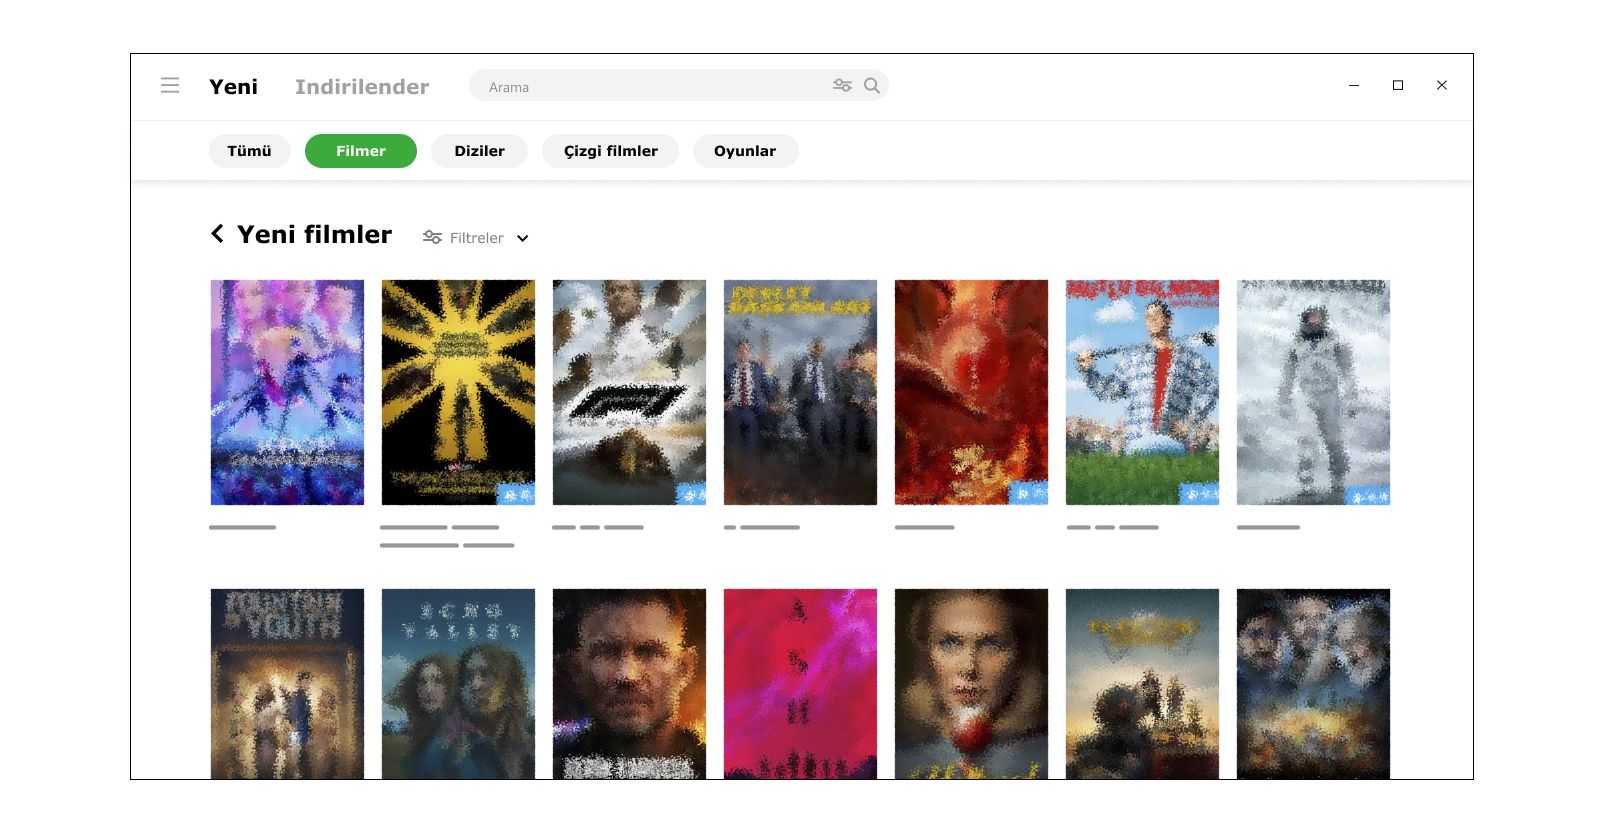Close the application window

(1442, 86)
